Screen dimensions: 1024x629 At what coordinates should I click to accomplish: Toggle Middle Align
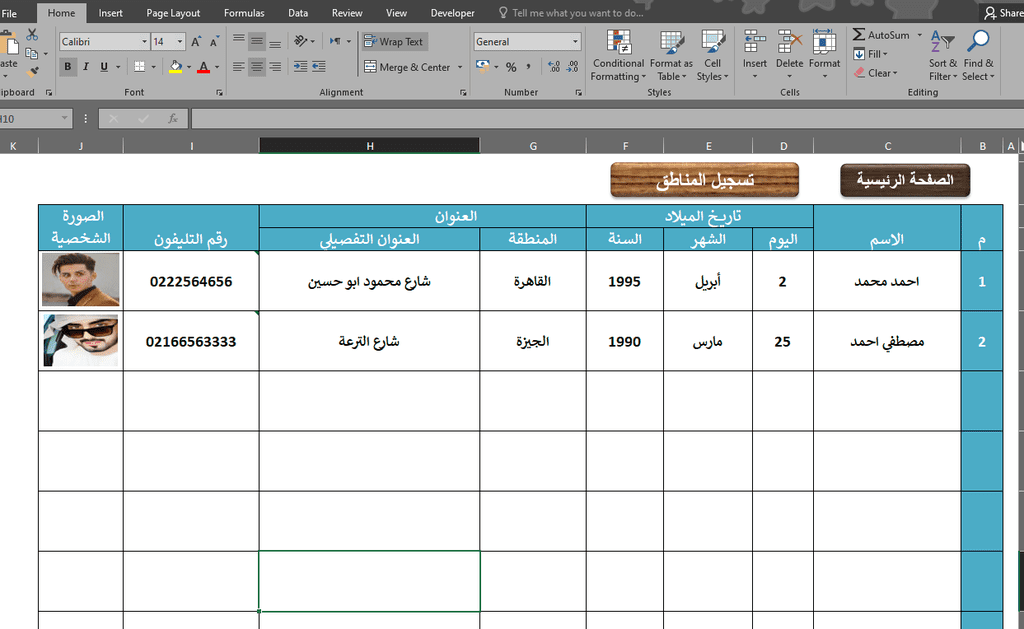point(257,41)
